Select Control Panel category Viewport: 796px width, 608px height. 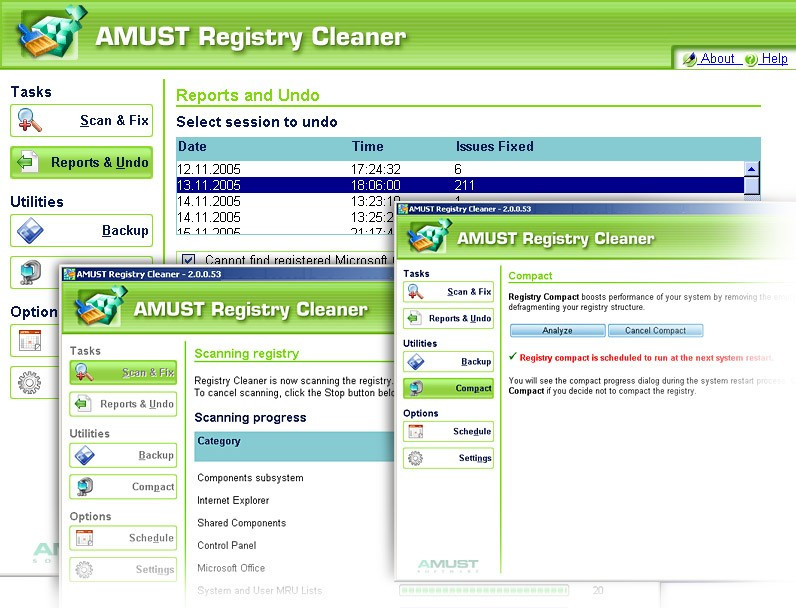pos(226,546)
